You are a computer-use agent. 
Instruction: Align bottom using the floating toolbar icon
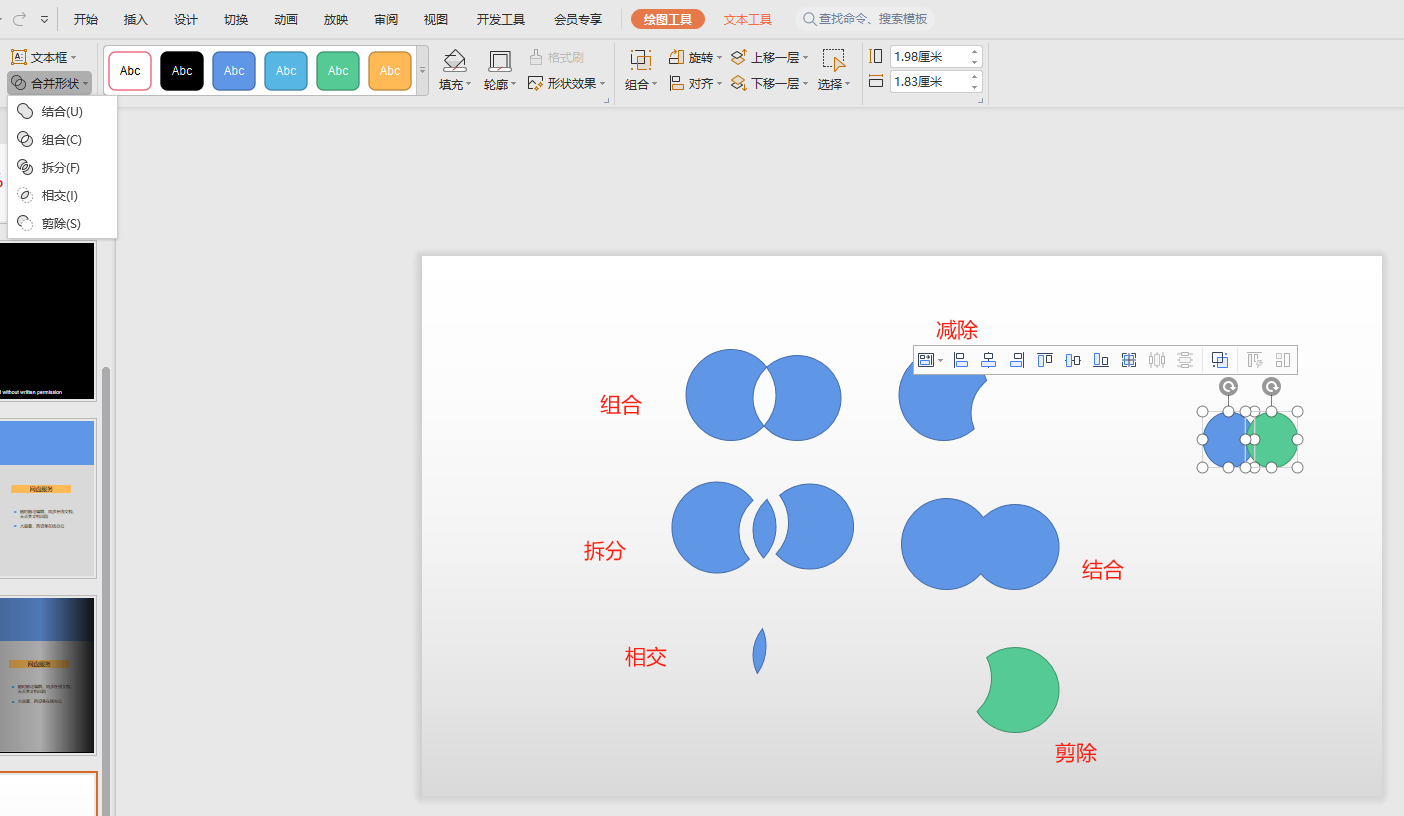pyautogui.click(x=1101, y=360)
